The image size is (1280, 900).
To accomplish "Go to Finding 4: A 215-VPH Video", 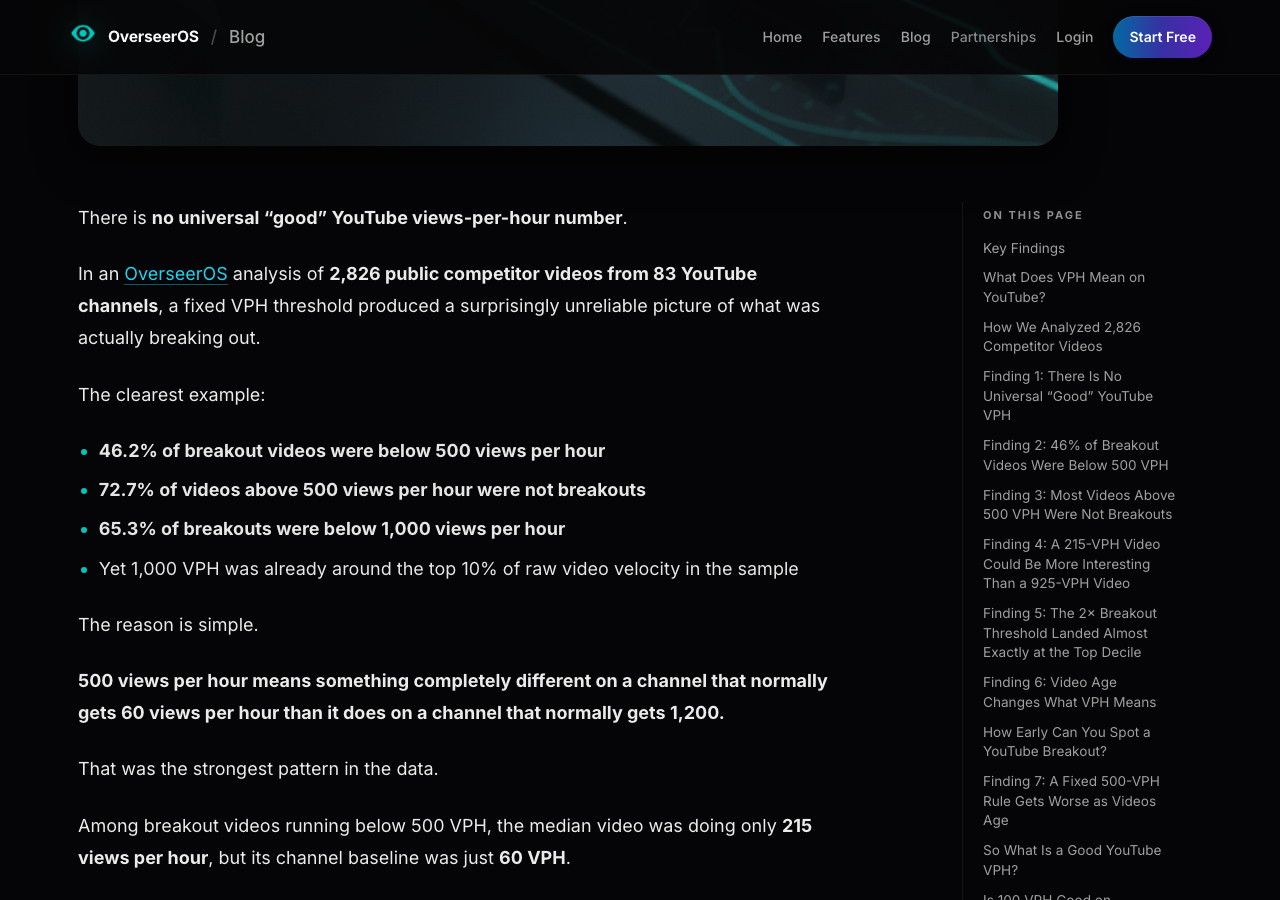I will (x=1072, y=564).
